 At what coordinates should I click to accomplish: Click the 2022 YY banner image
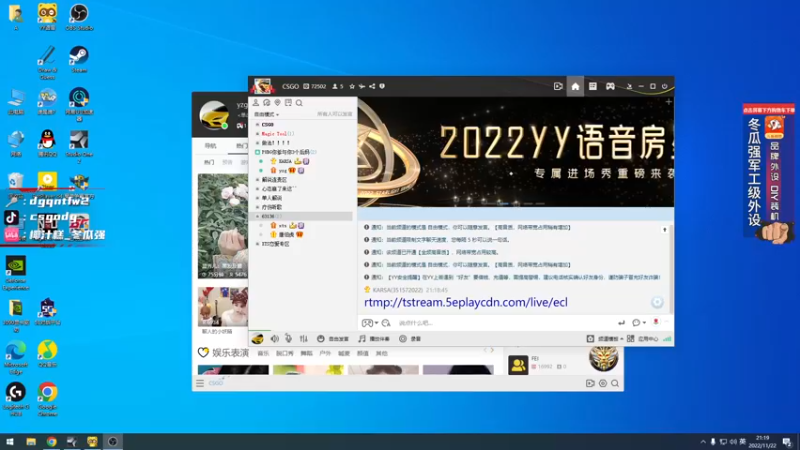(515, 152)
